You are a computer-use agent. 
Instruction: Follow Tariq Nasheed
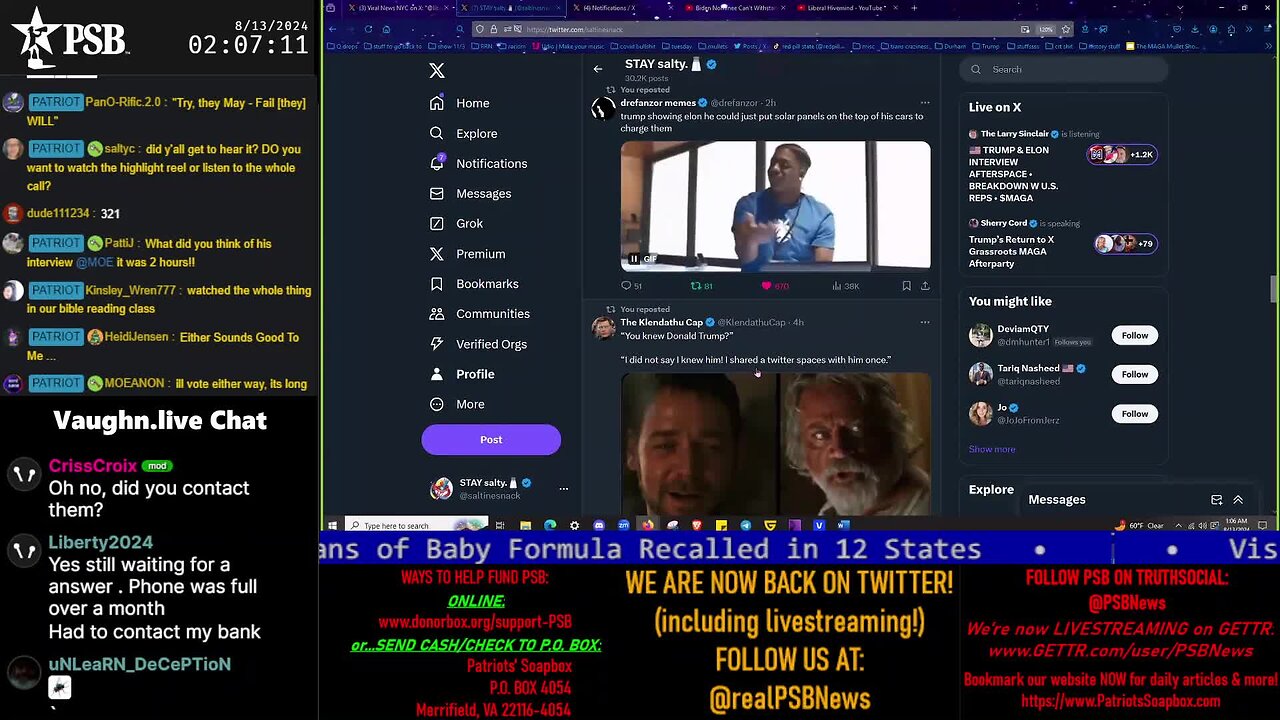[1135, 374]
